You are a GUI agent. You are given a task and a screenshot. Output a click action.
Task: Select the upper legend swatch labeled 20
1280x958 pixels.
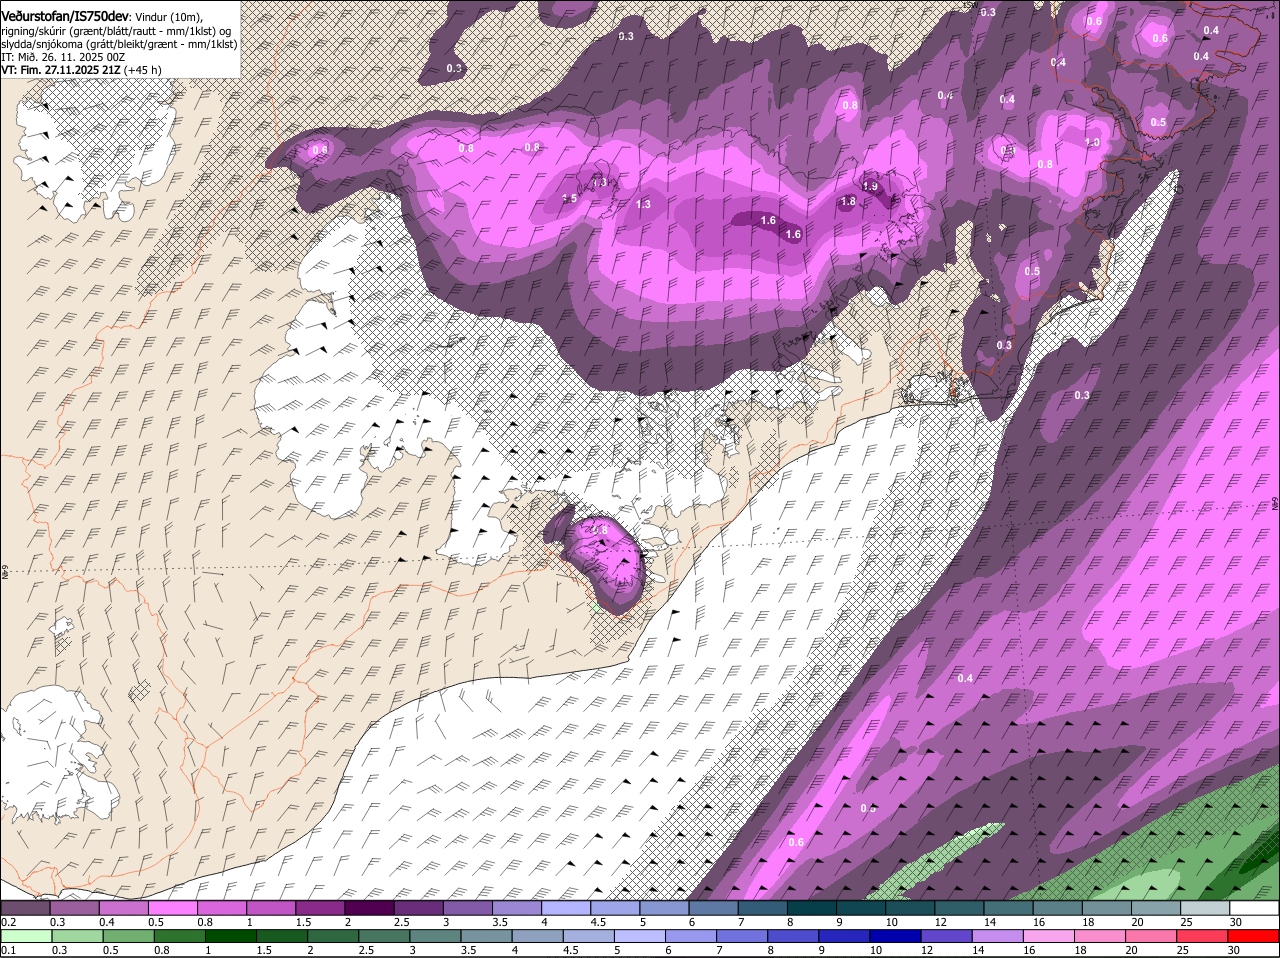click(1156, 908)
